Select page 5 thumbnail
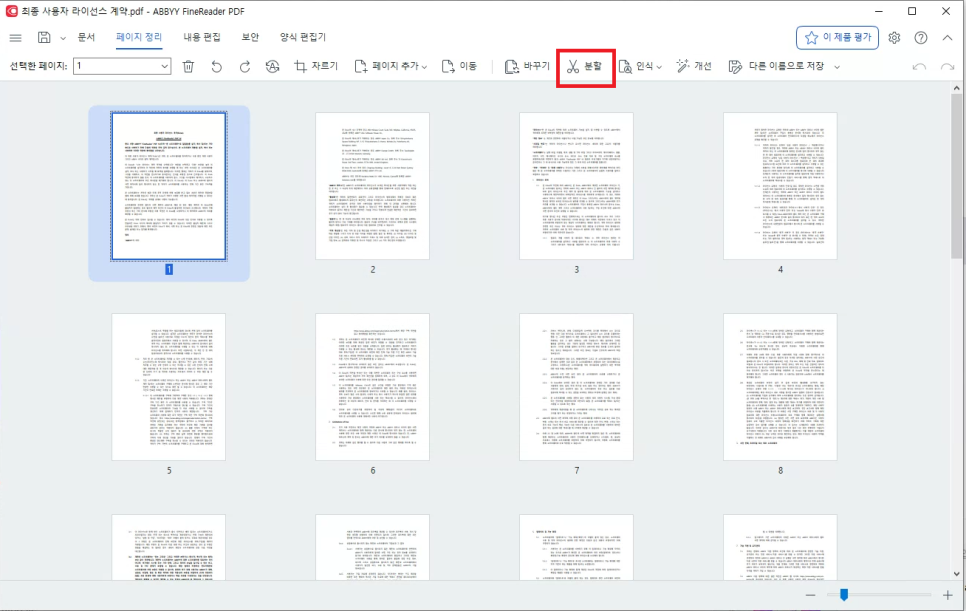Screen dimensions: 966x611 169,387
